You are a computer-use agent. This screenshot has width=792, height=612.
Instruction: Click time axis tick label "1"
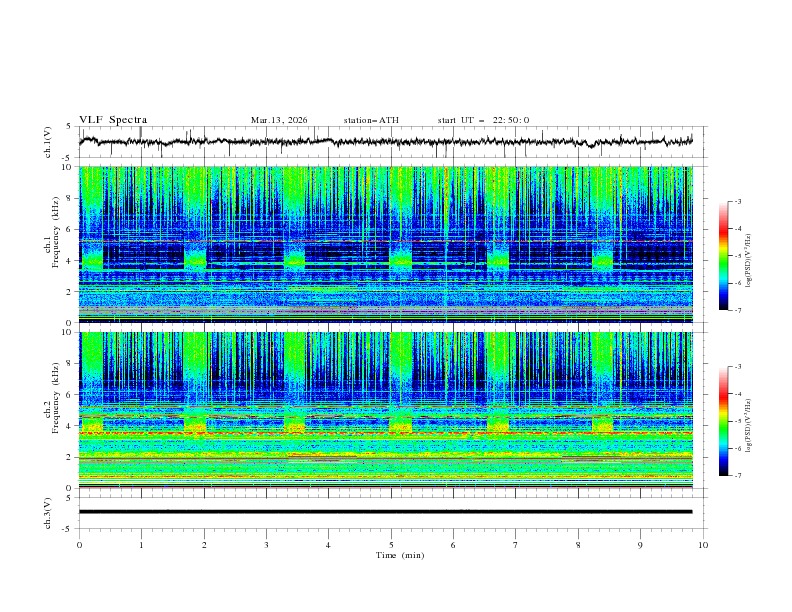(x=141, y=545)
